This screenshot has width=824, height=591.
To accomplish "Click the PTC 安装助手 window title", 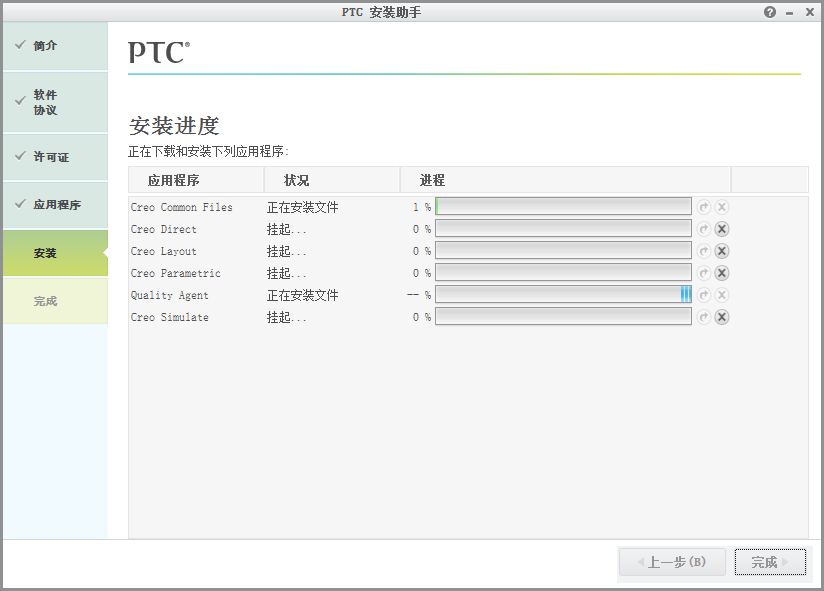I will click(x=382, y=12).
